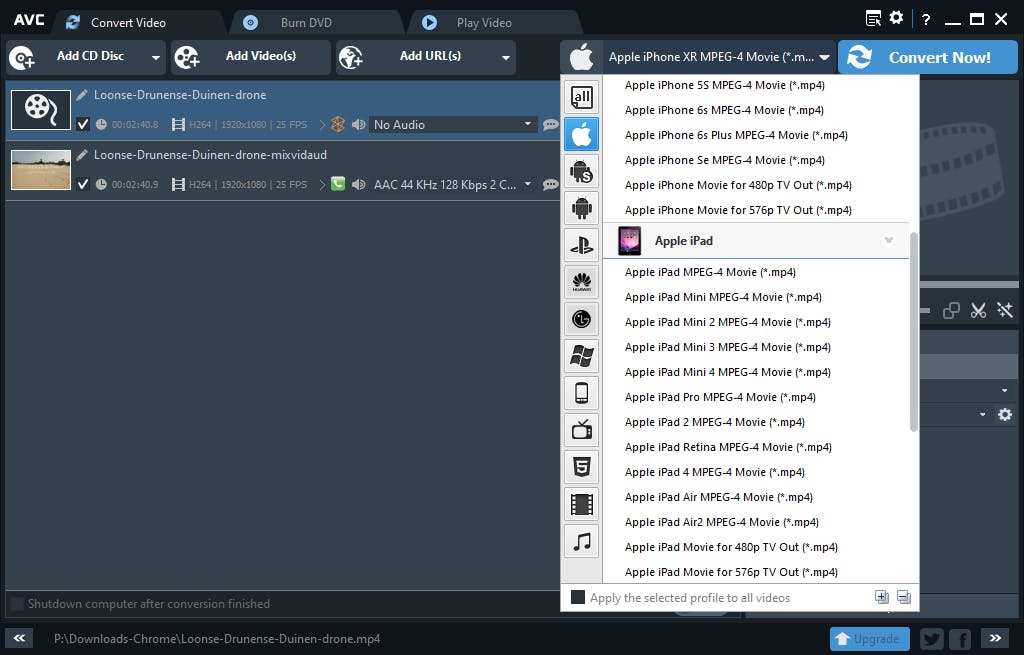
Task: Choose the generic Android category icon
Action: click(581, 208)
